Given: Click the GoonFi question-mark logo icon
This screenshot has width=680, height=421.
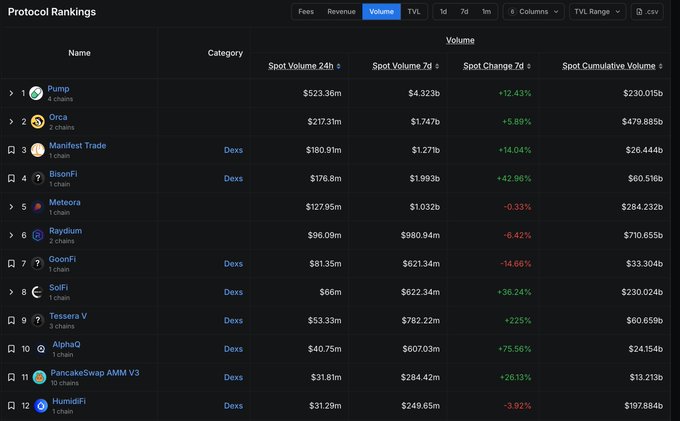Looking at the screenshot, I should (x=38, y=264).
